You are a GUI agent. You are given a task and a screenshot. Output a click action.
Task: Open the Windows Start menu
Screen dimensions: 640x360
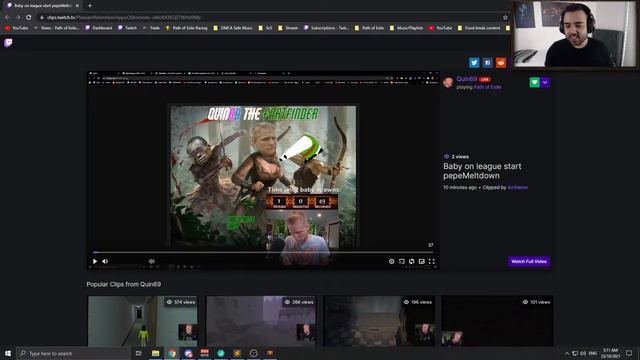[x=8, y=353]
